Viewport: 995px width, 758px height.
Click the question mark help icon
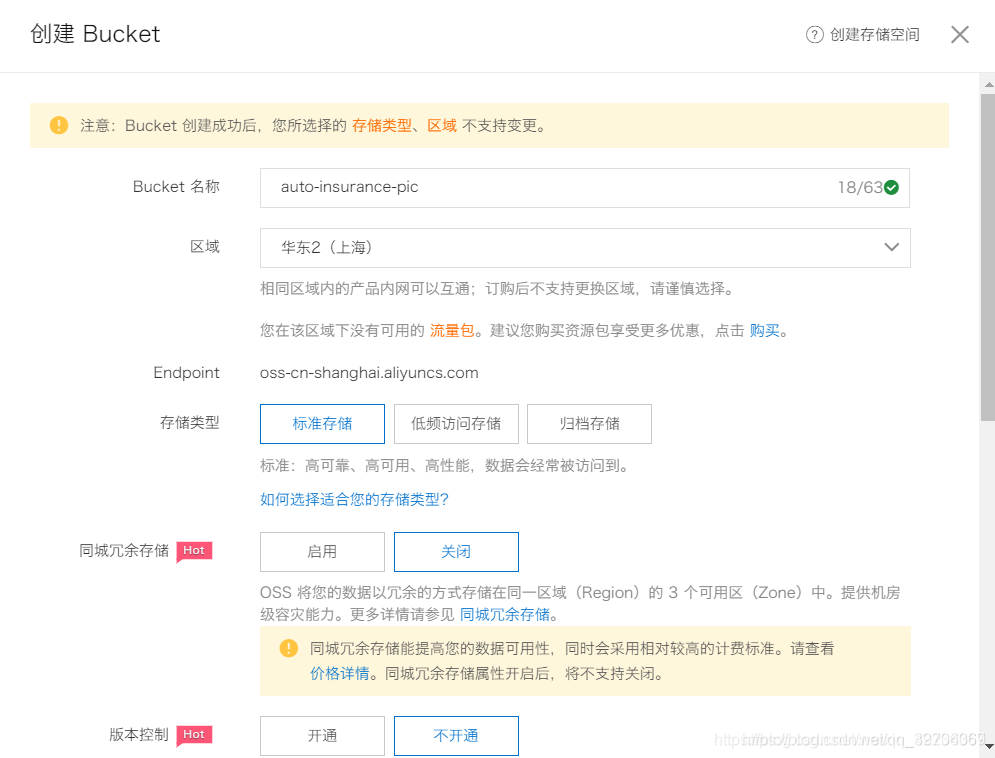click(x=815, y=34)
